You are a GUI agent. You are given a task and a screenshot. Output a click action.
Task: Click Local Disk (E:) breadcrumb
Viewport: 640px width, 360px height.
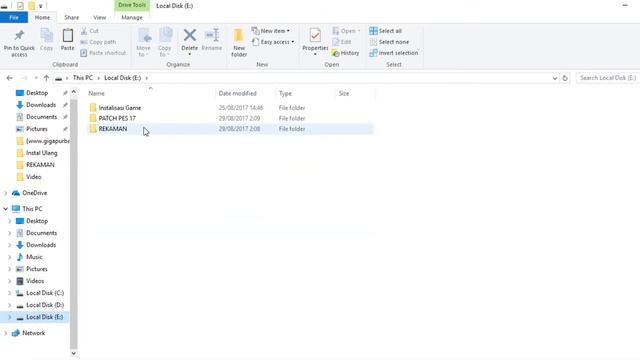(122, 78)
